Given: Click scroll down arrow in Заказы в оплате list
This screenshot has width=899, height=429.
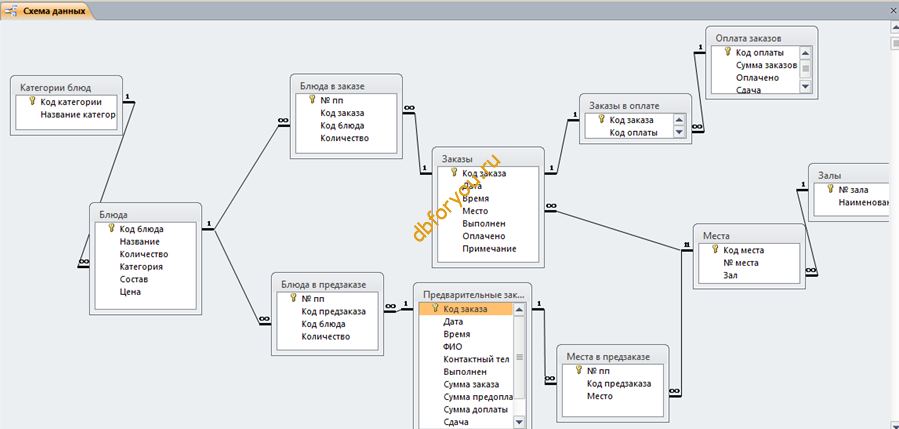Looking at the screenshot, I should tap(679, 132).
